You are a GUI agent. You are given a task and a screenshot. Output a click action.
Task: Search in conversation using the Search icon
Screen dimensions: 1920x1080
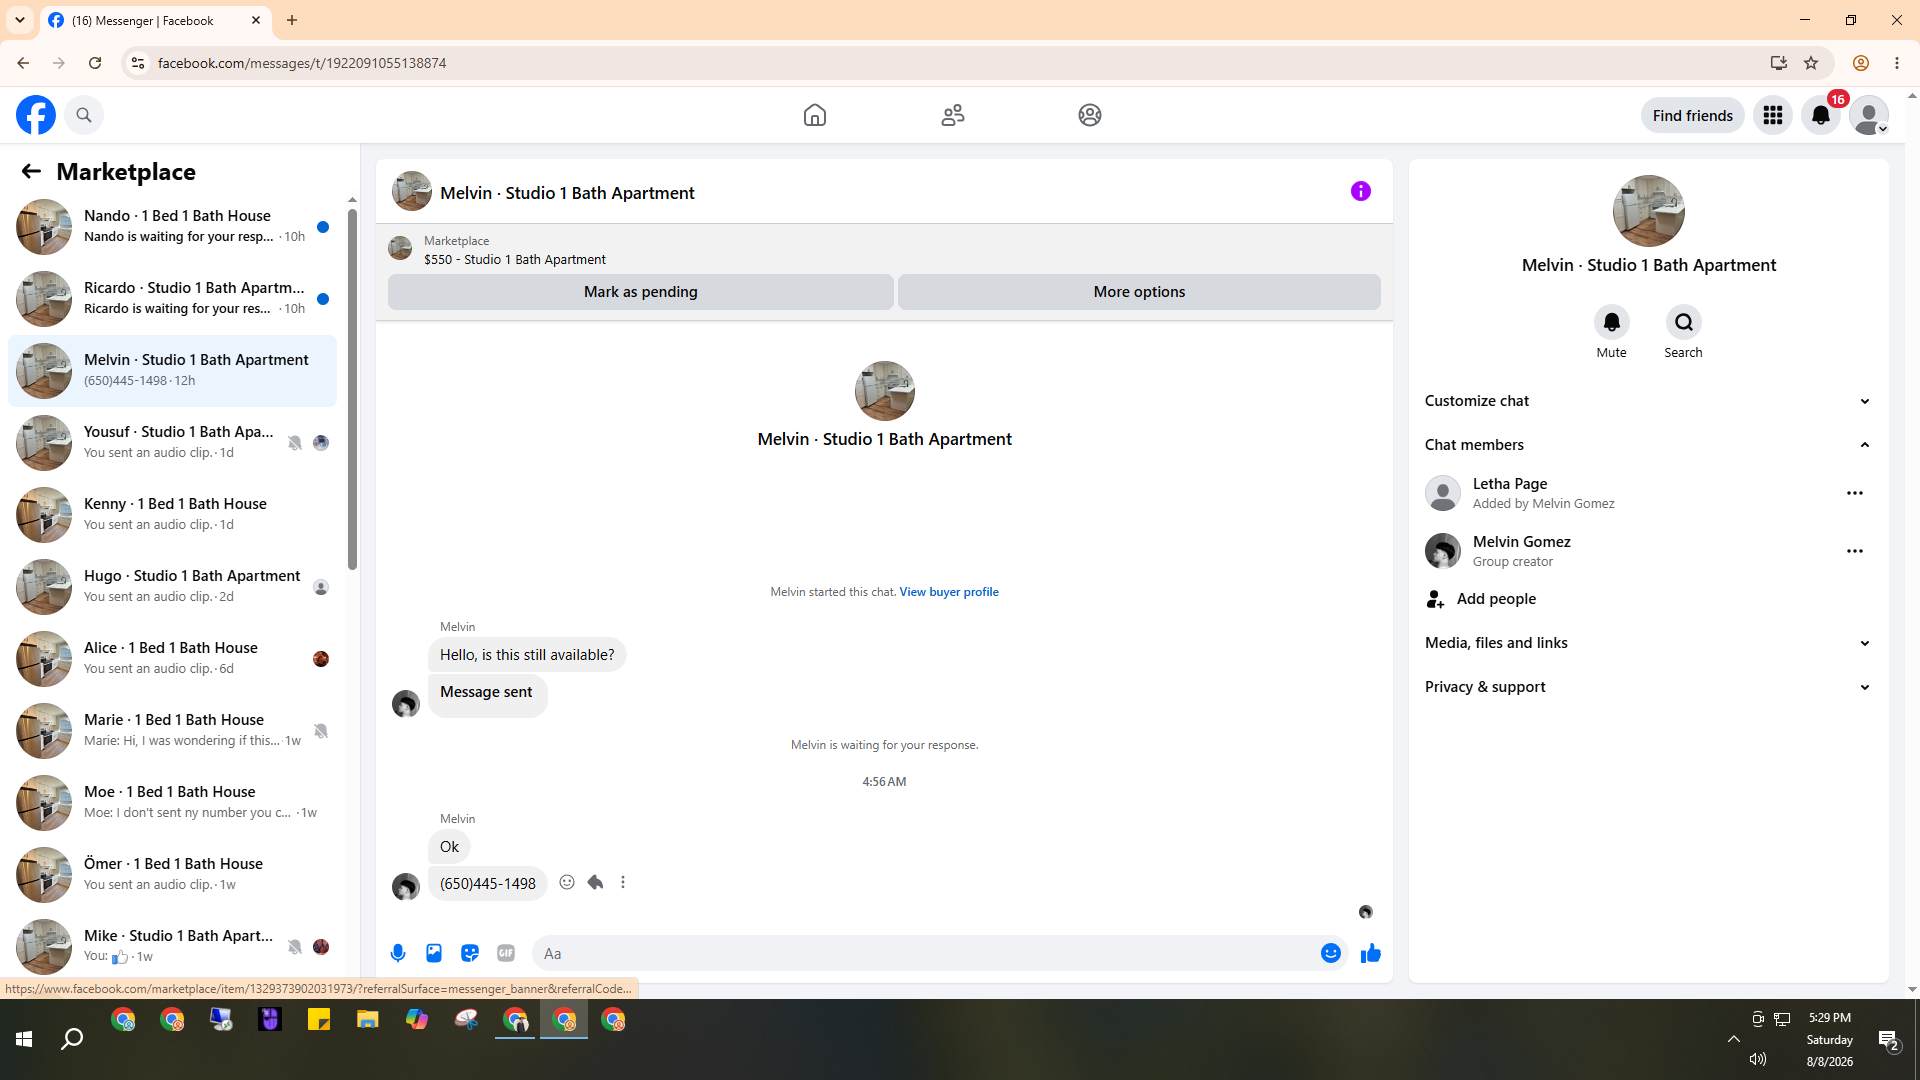click(x=1684, y=322)
